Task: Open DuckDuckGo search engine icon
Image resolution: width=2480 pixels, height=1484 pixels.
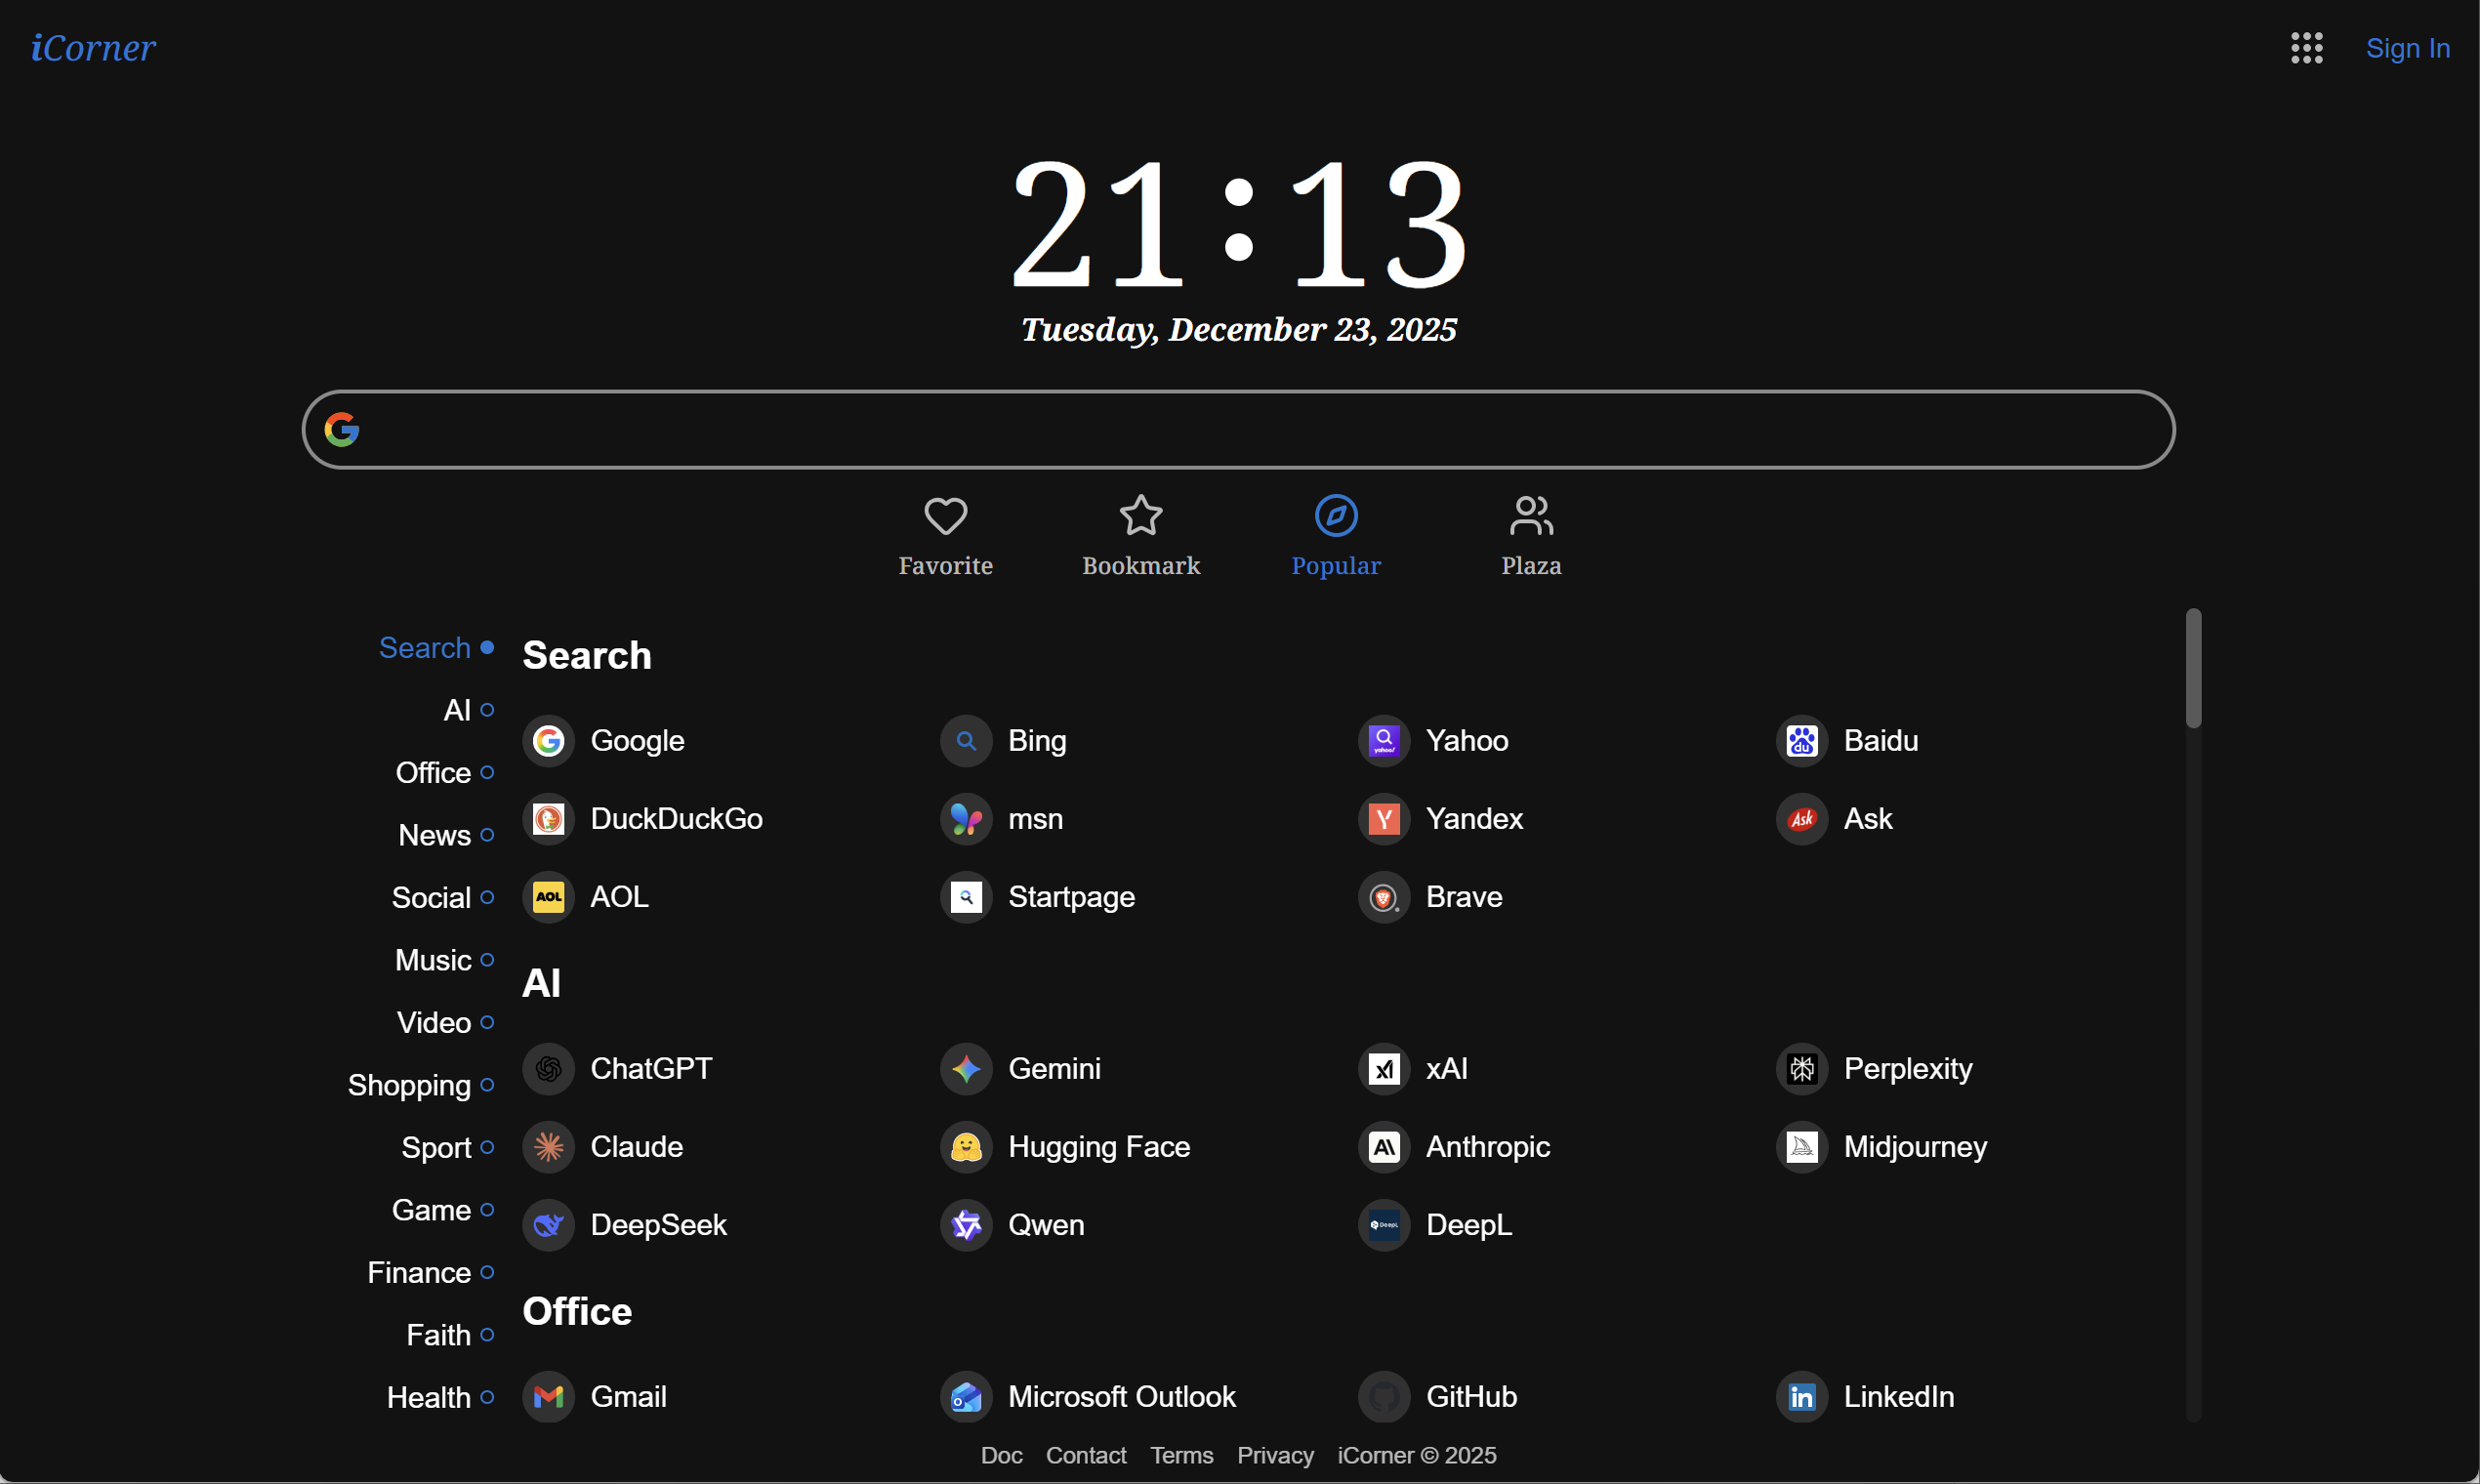Action: [548, 819]
